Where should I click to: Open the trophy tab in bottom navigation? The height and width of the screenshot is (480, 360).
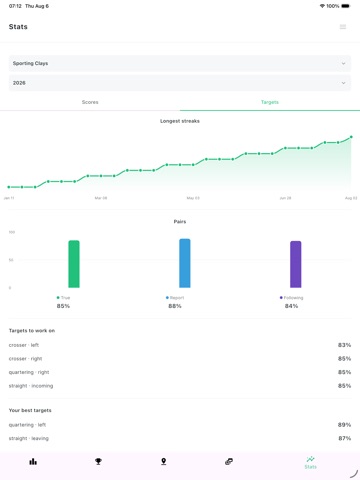98,461
